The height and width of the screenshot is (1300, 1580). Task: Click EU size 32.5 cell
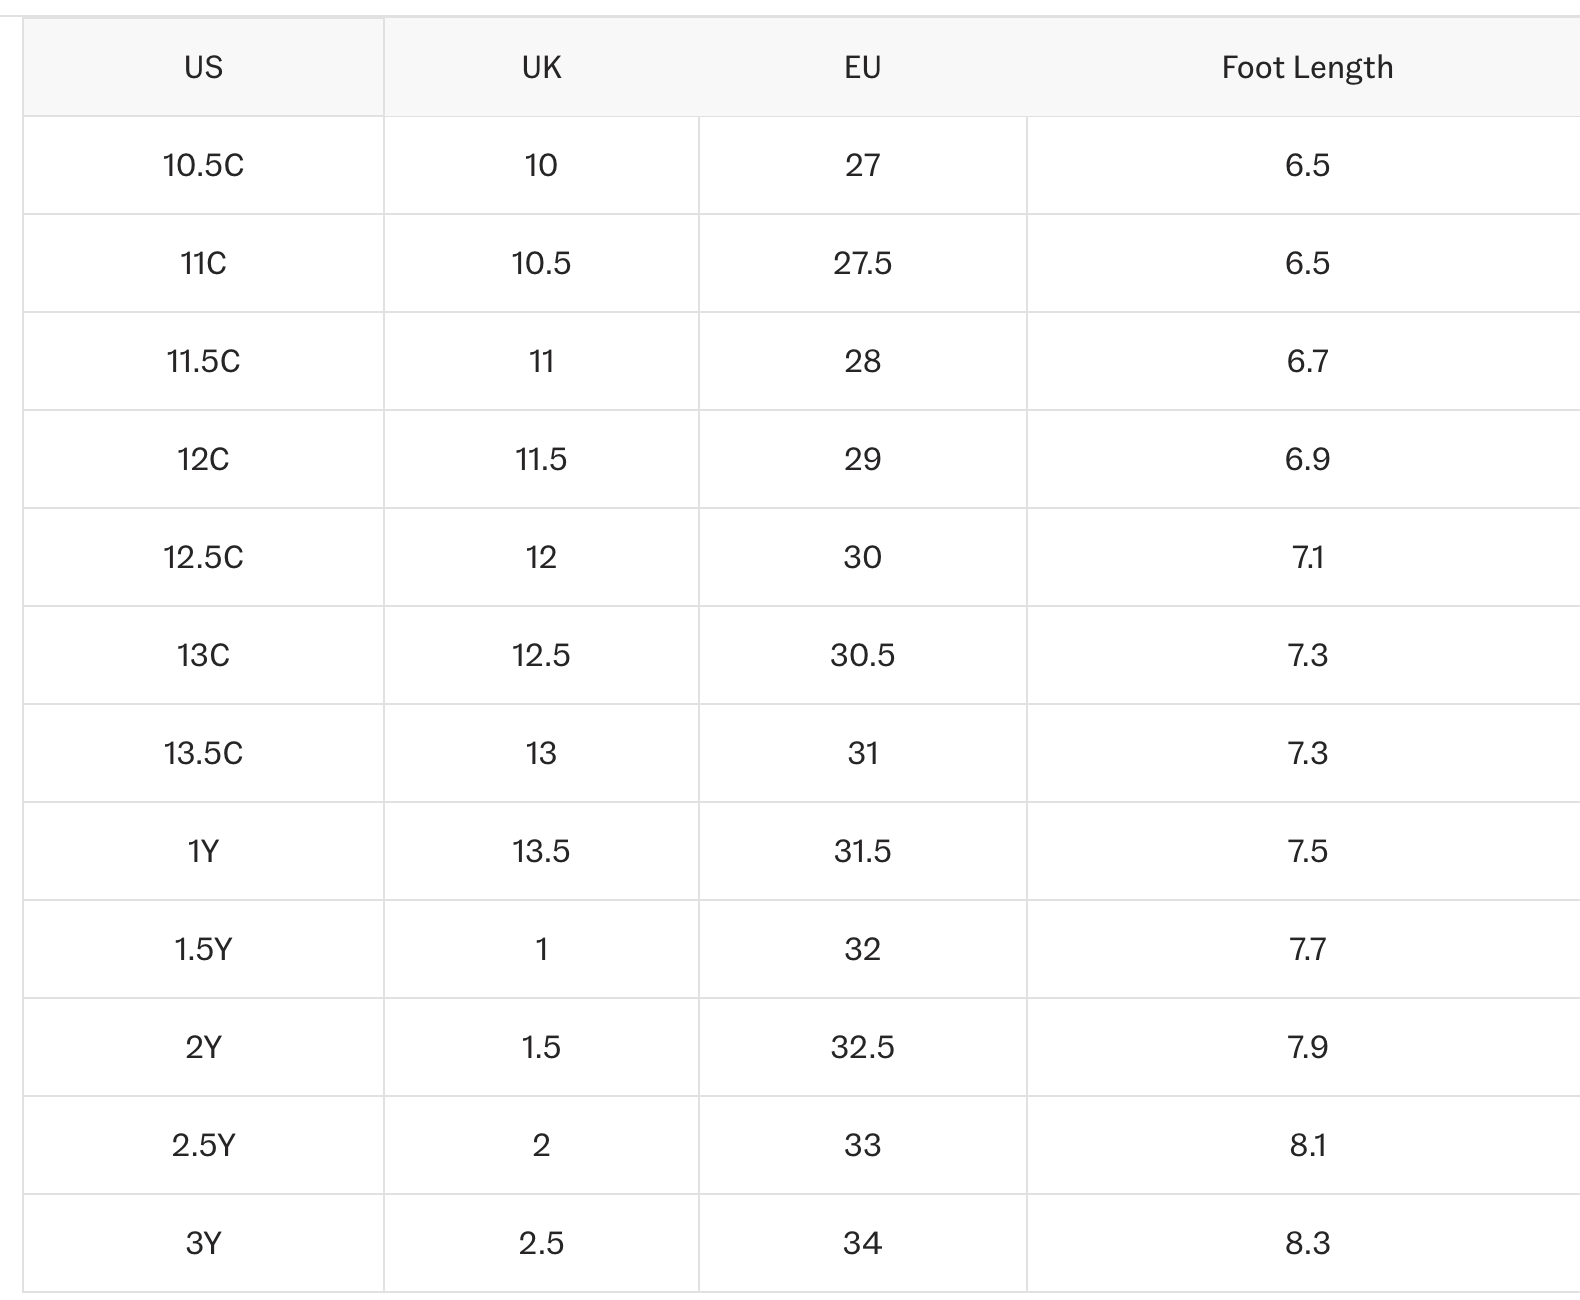pyautogui.click(x=862, y=1047)
